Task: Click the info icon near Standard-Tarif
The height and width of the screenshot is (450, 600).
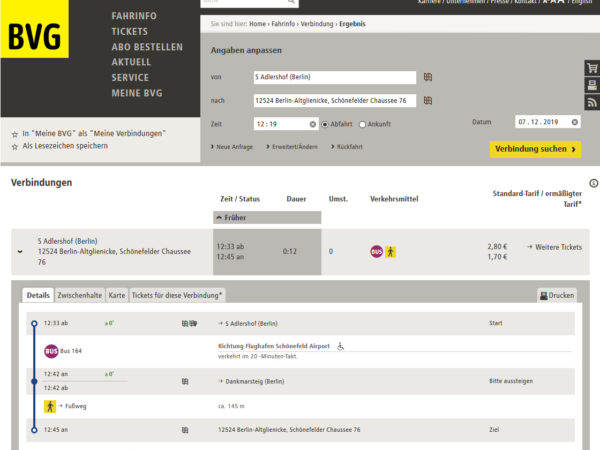Action: coord(593,183)
